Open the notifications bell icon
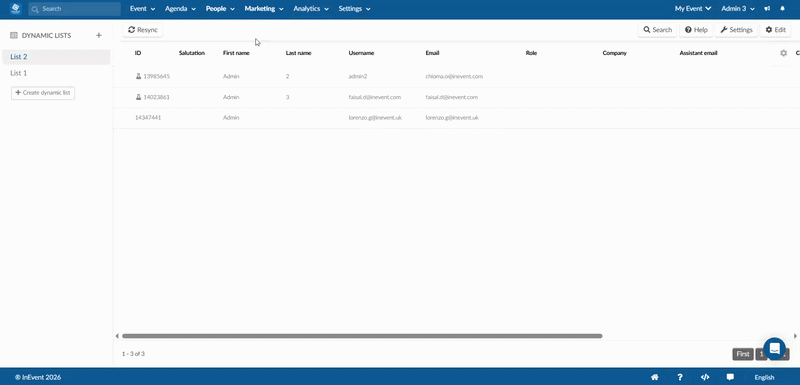This screenshot has width=800, height=385. (783, 9)
